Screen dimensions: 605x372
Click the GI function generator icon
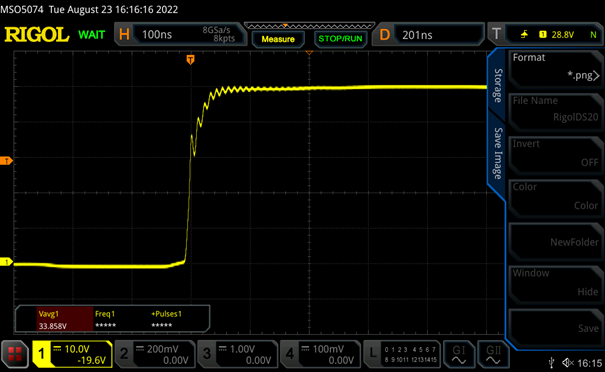459,354
